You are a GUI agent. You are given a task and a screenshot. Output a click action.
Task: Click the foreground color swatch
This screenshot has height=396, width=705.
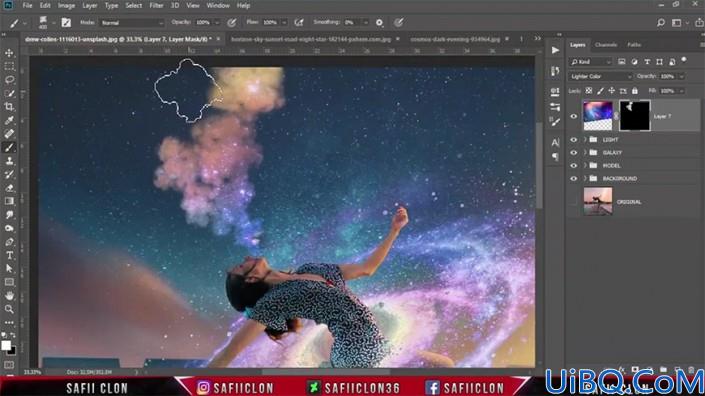[6, 345]
